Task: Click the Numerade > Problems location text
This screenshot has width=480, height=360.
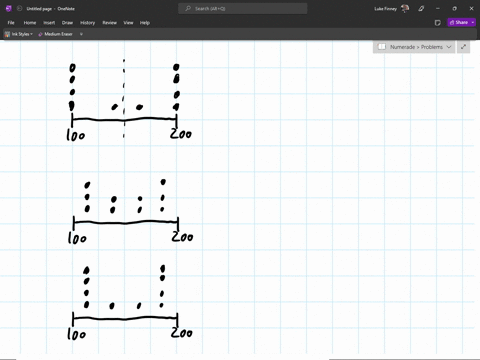Action: (416, 47)
